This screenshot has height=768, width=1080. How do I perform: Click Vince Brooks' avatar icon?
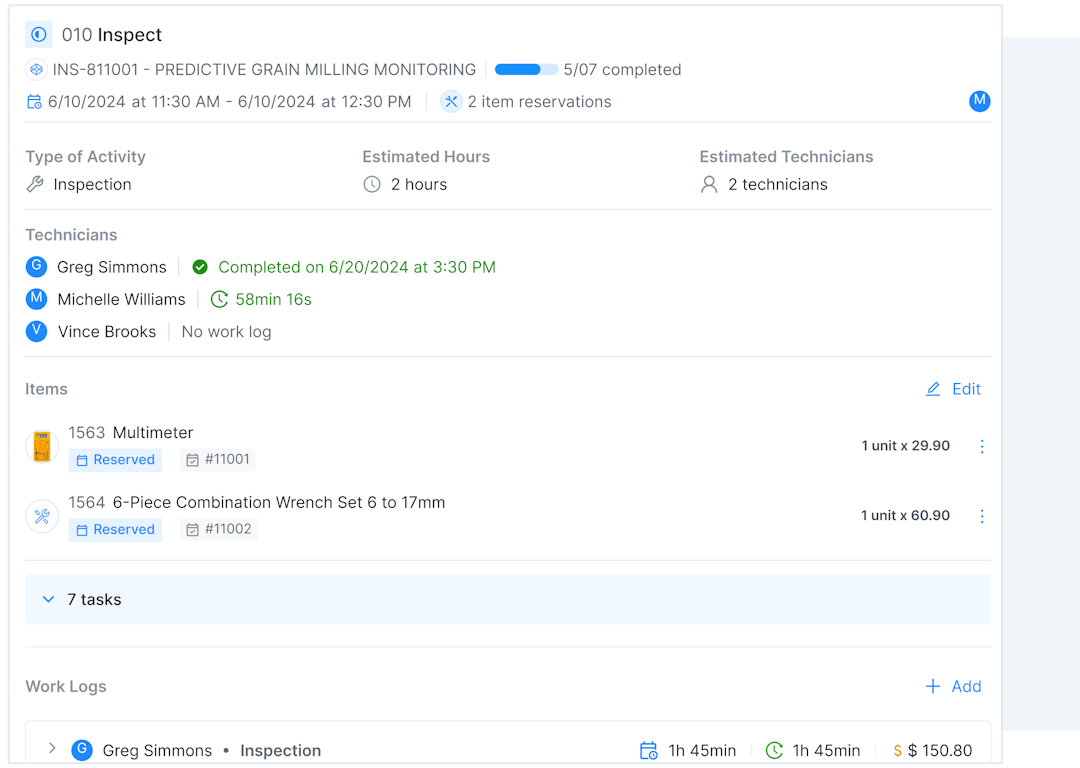click(37, 332)
